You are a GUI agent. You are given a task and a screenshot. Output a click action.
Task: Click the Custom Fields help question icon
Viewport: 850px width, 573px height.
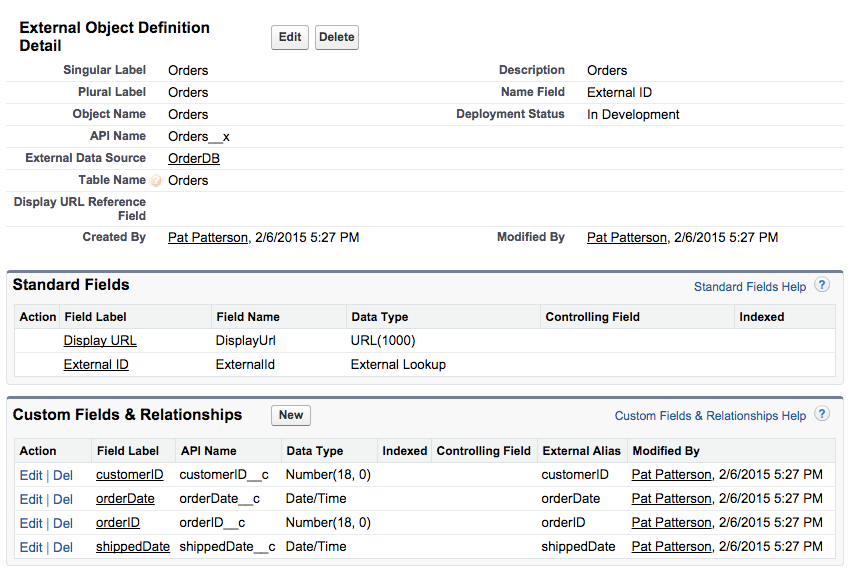tap(822, 414)
